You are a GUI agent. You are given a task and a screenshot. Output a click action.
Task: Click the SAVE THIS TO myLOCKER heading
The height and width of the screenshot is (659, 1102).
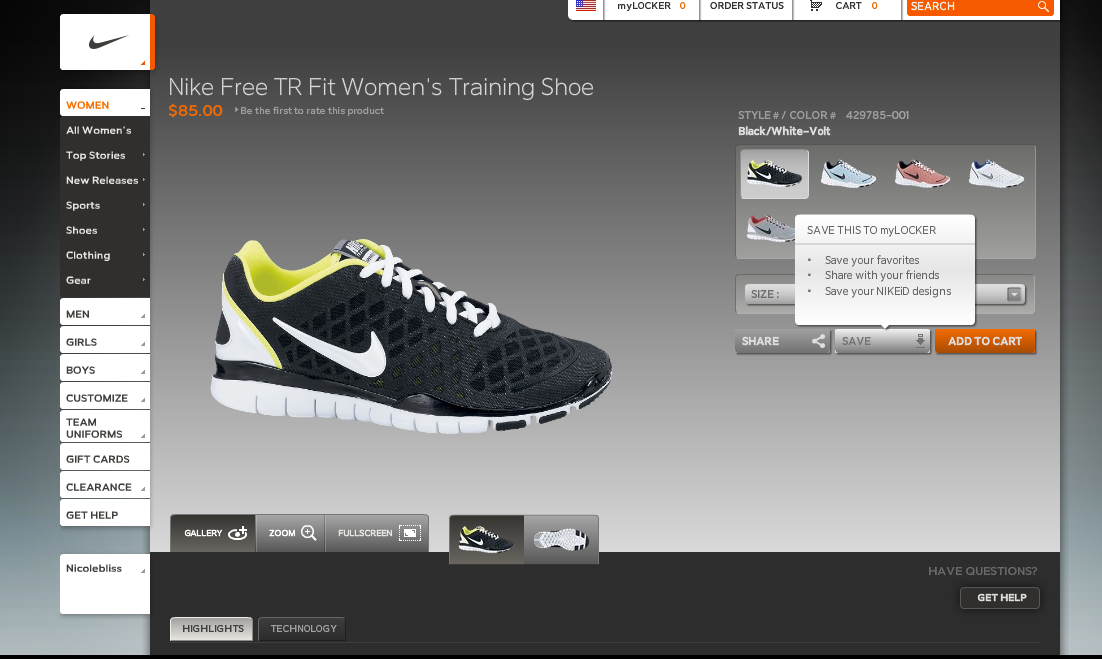(871, 230)
